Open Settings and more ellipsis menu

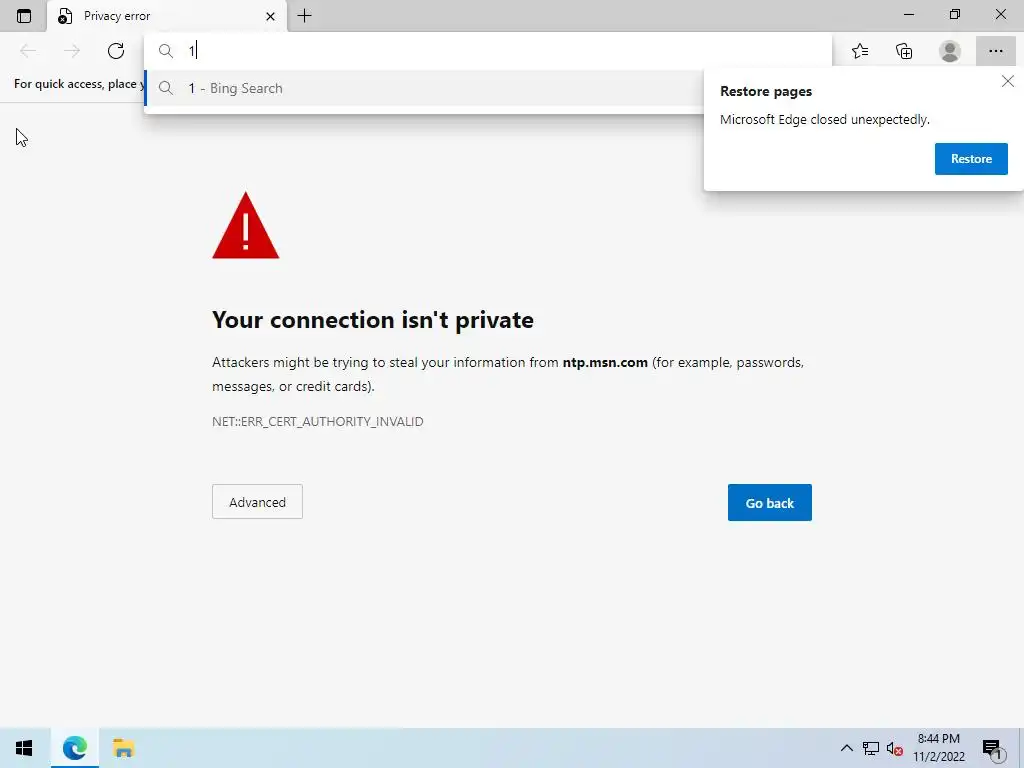click(x=995, y=51)
